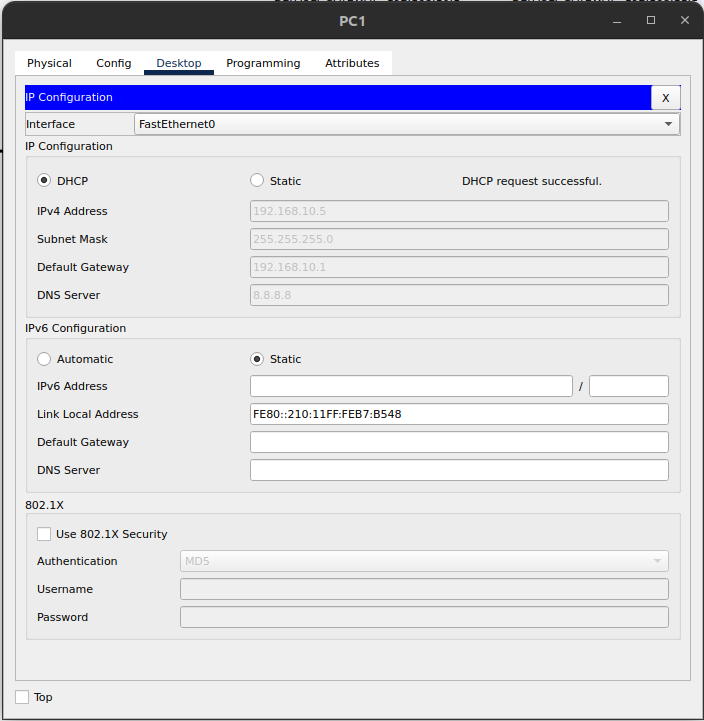The height and width of the screenshot is (721, 704).
Task: Open the Config tab
Action: coord(114,63)
